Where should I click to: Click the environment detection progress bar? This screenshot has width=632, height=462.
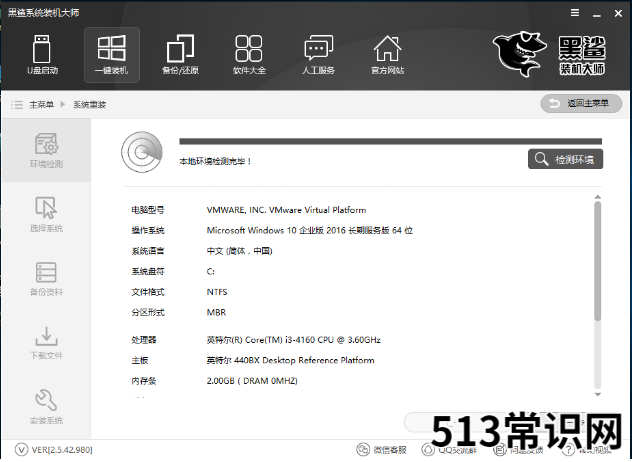click(391, 142)
